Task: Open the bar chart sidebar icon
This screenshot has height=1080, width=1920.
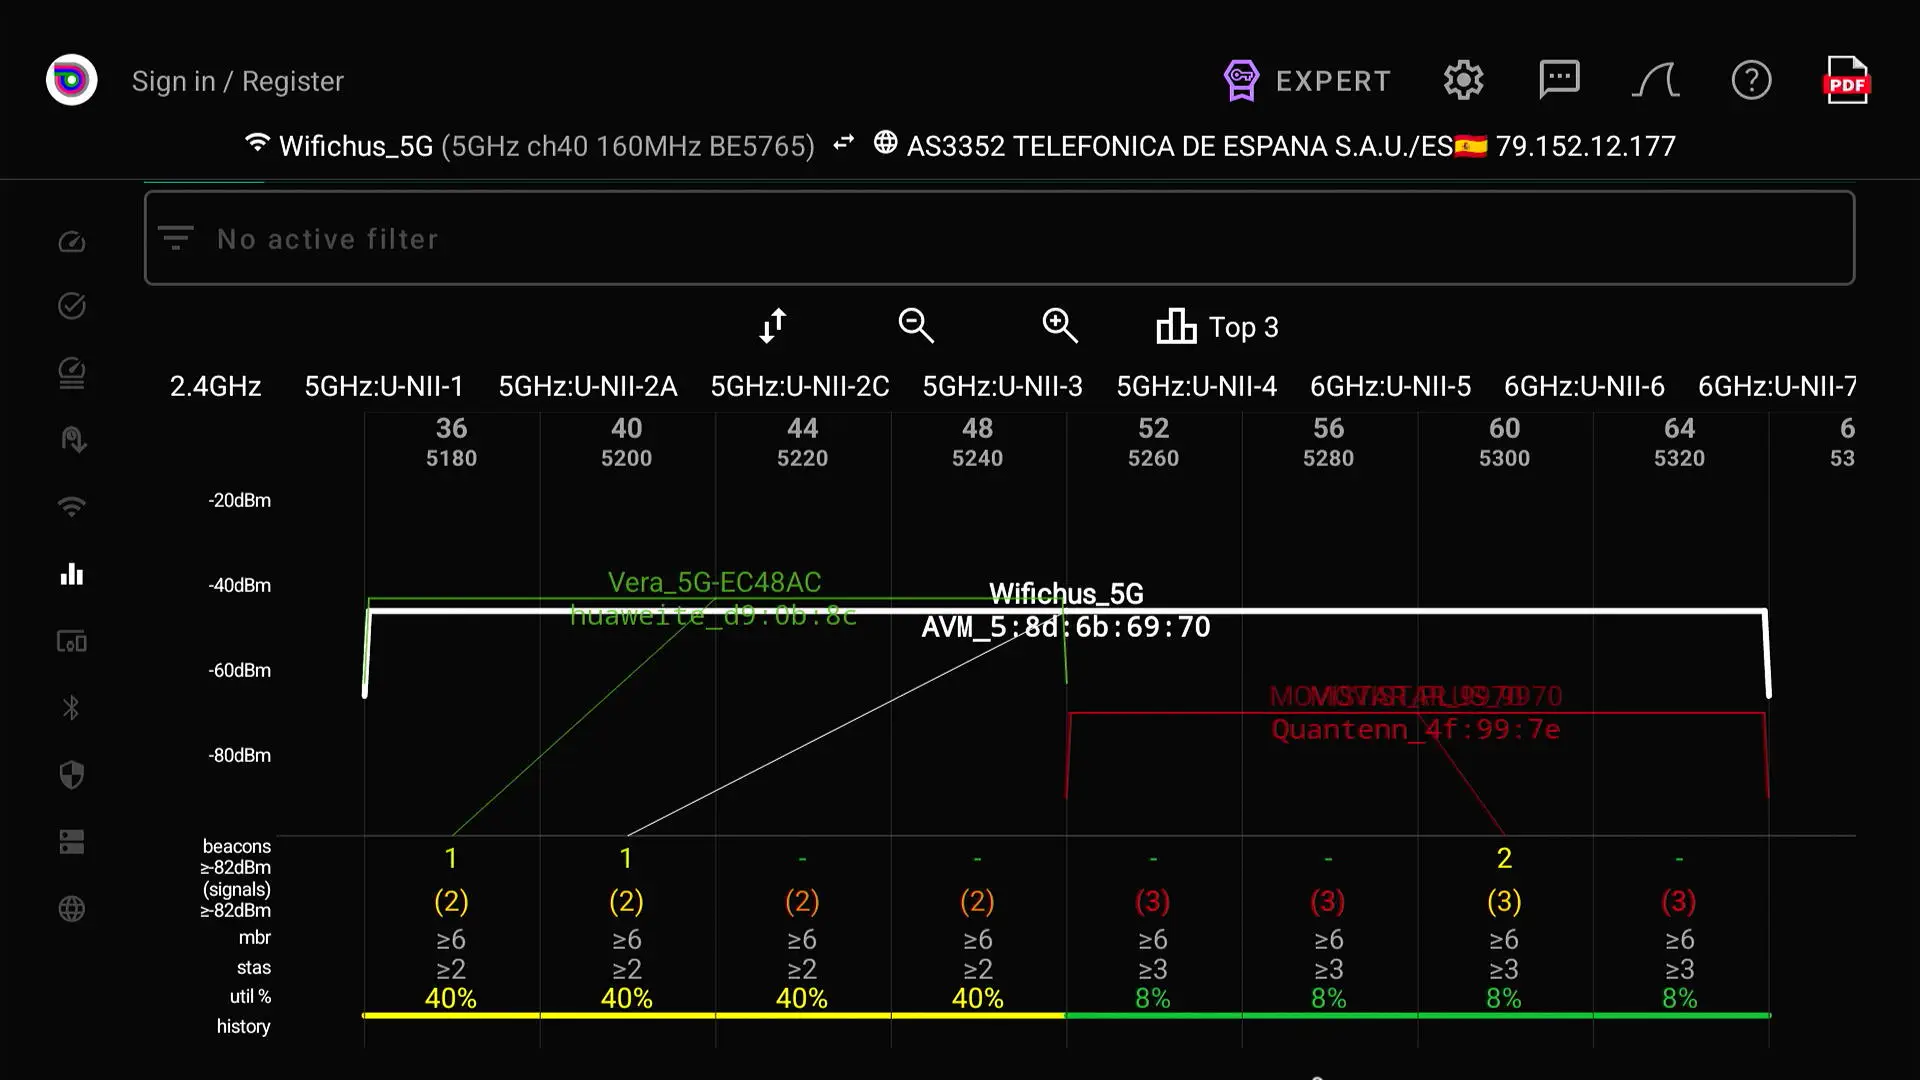Action: point(71,574)
